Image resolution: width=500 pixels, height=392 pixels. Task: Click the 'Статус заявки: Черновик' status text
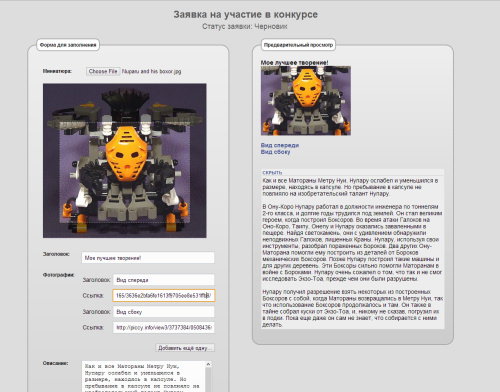coord(245,26)
